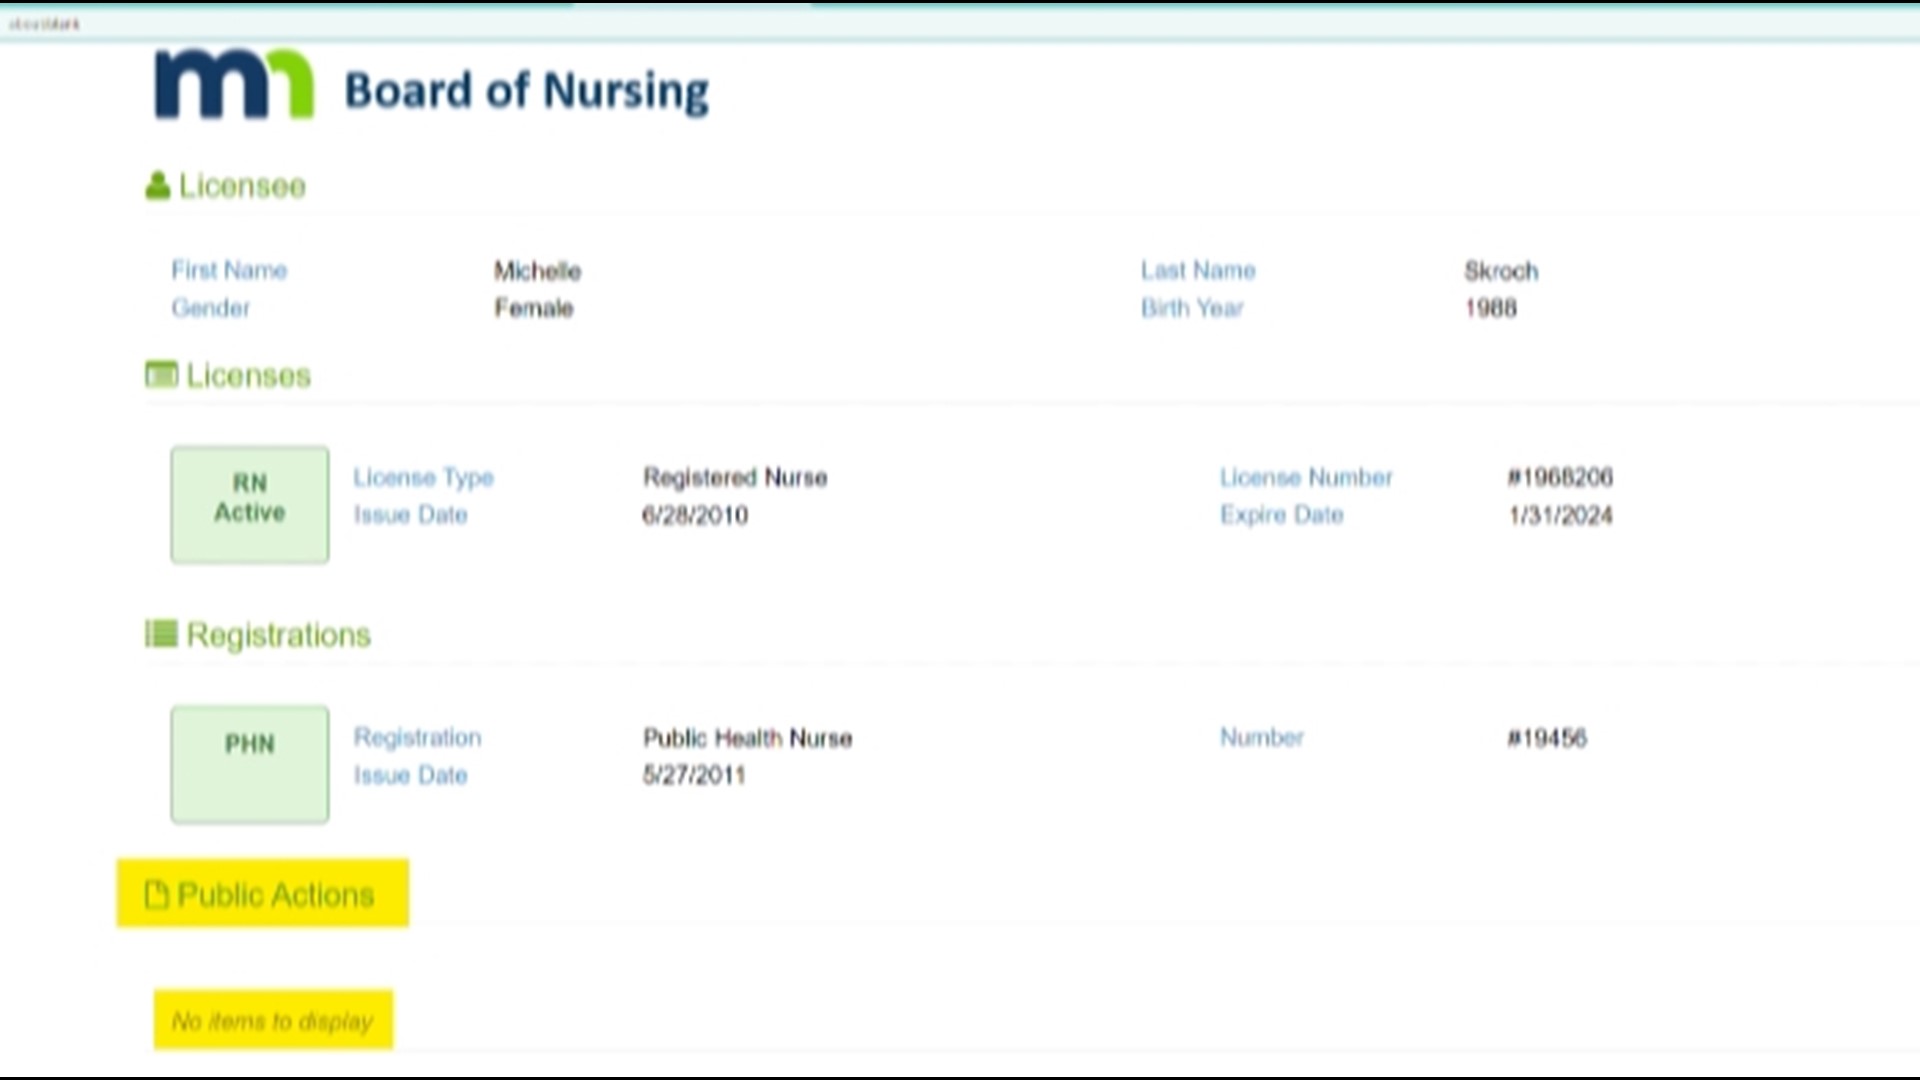Click the Board of Nursing header
This screenshot has height=1080, width=1920.
tap(525, 88)
